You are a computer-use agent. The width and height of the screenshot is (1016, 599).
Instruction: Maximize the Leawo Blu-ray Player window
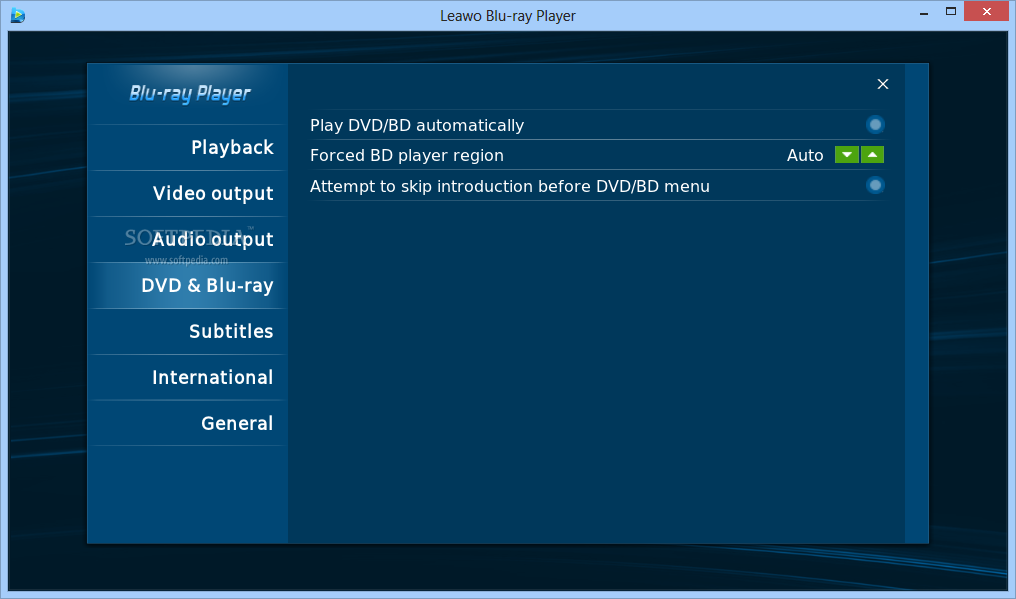click(x=951, y=12)
